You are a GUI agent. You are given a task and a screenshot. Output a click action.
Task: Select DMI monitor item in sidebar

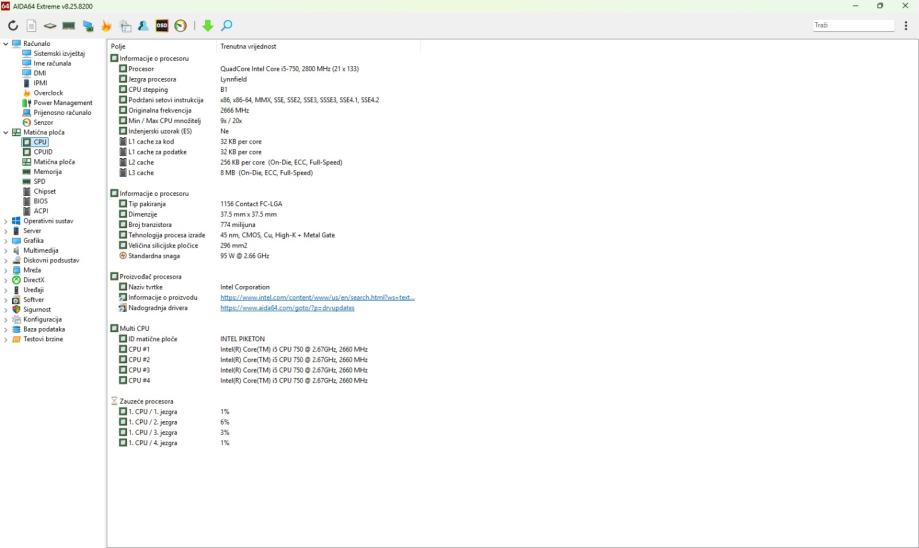(34, 73)
